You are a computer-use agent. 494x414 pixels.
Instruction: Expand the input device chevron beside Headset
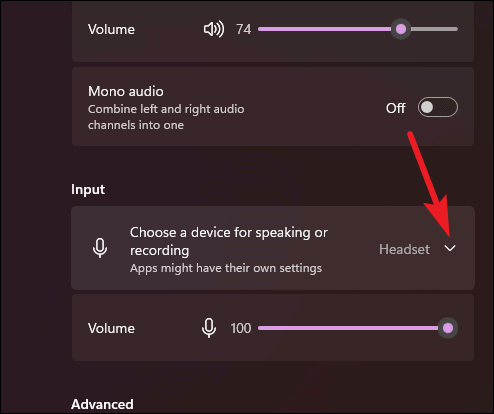450,248
